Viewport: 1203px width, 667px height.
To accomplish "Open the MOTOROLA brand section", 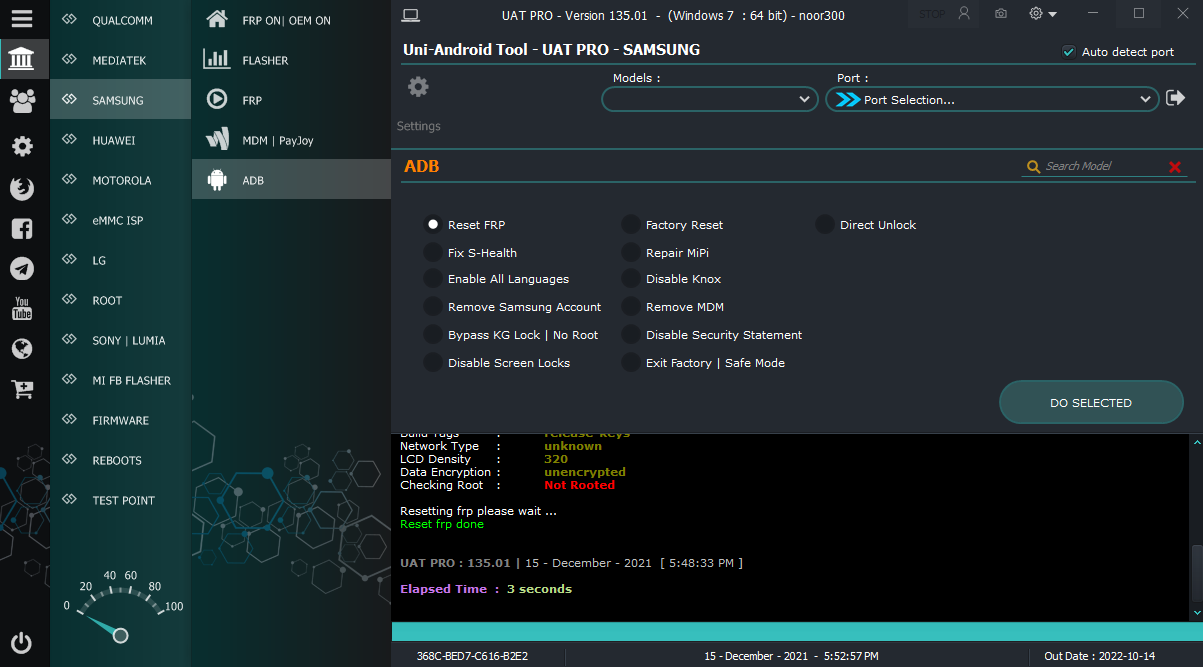I will 120,180.
